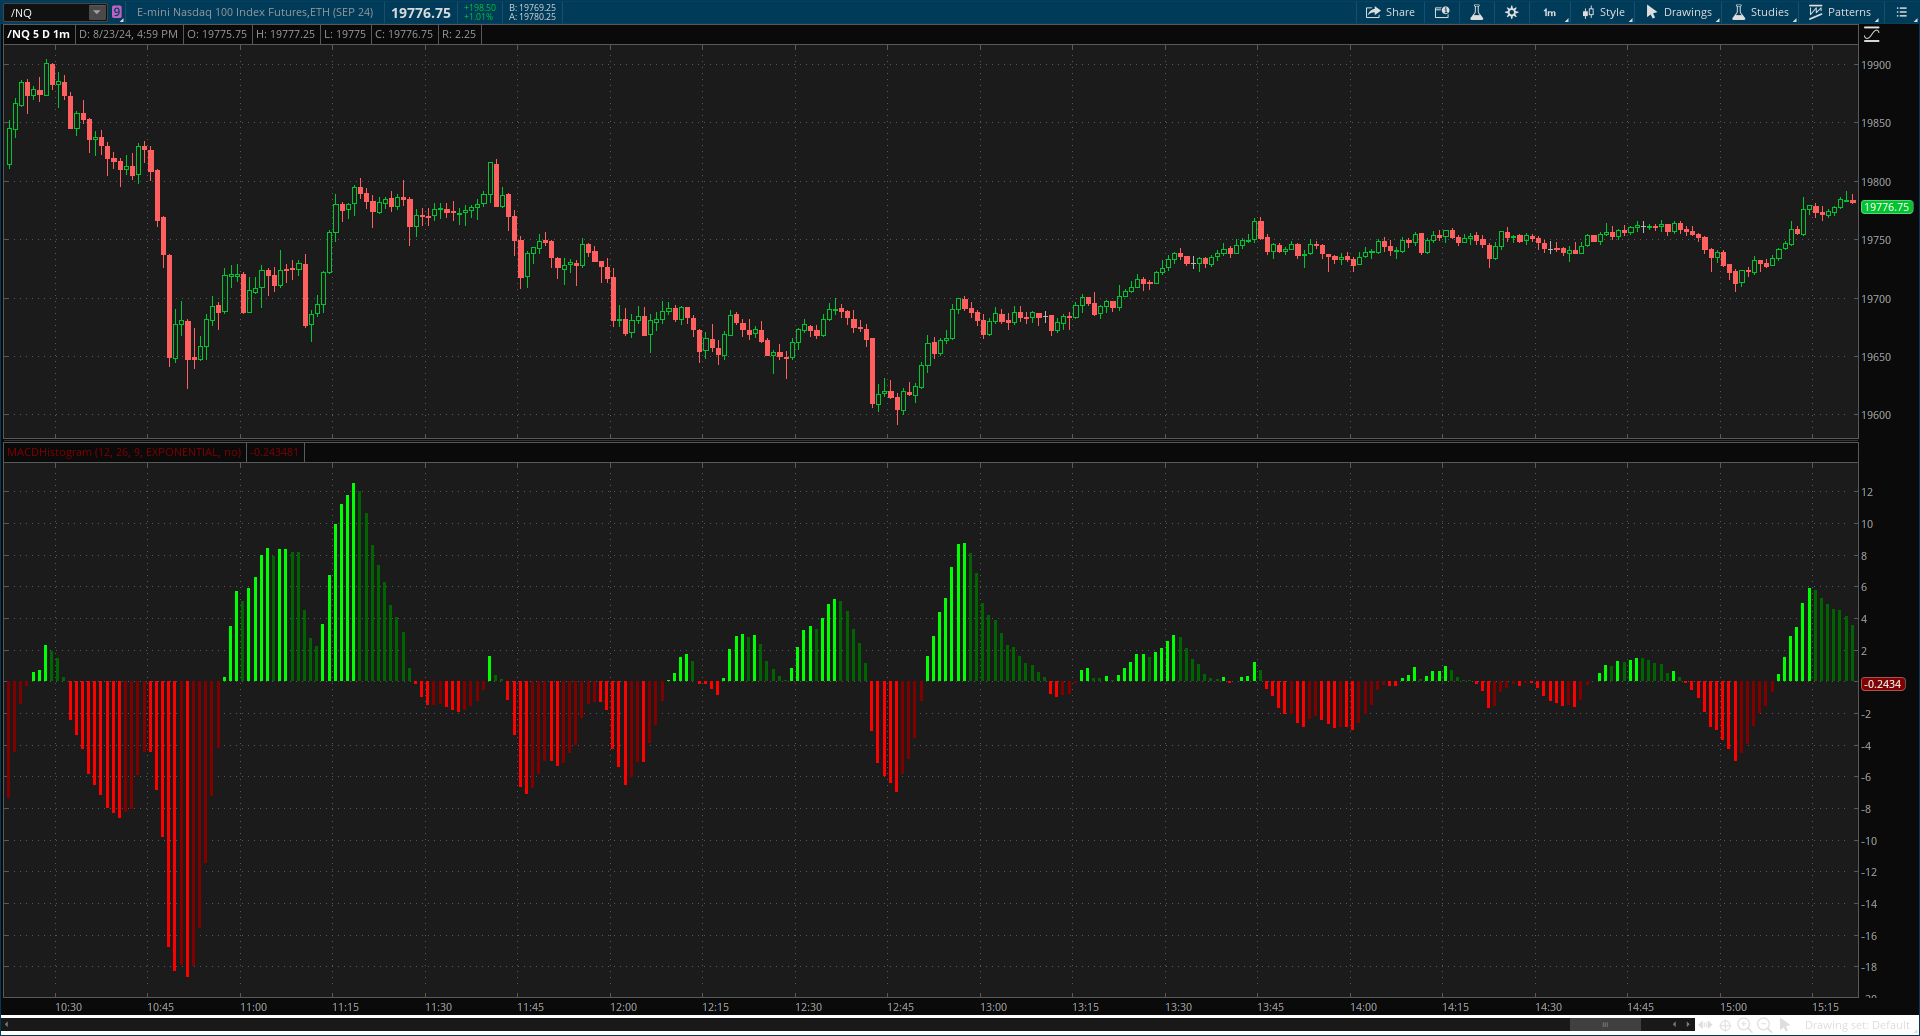This screenshot has width=1920, height=1036.
Task: Click the Share button
Action: 1390,12
